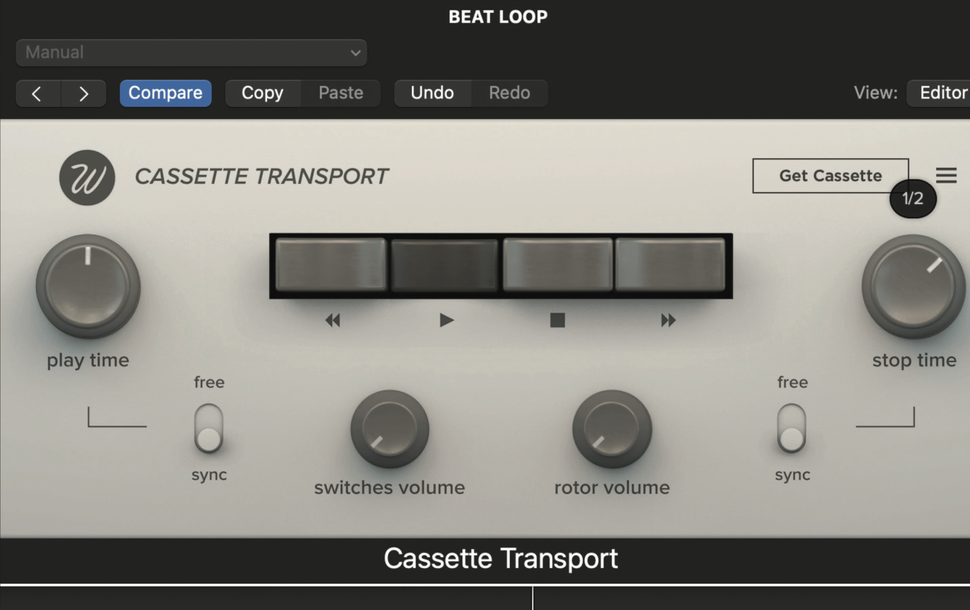Image resolution: width=970 pixels, height=610 pixels.
Task: Click the Get Cassette button
Action: pos(830,175)
